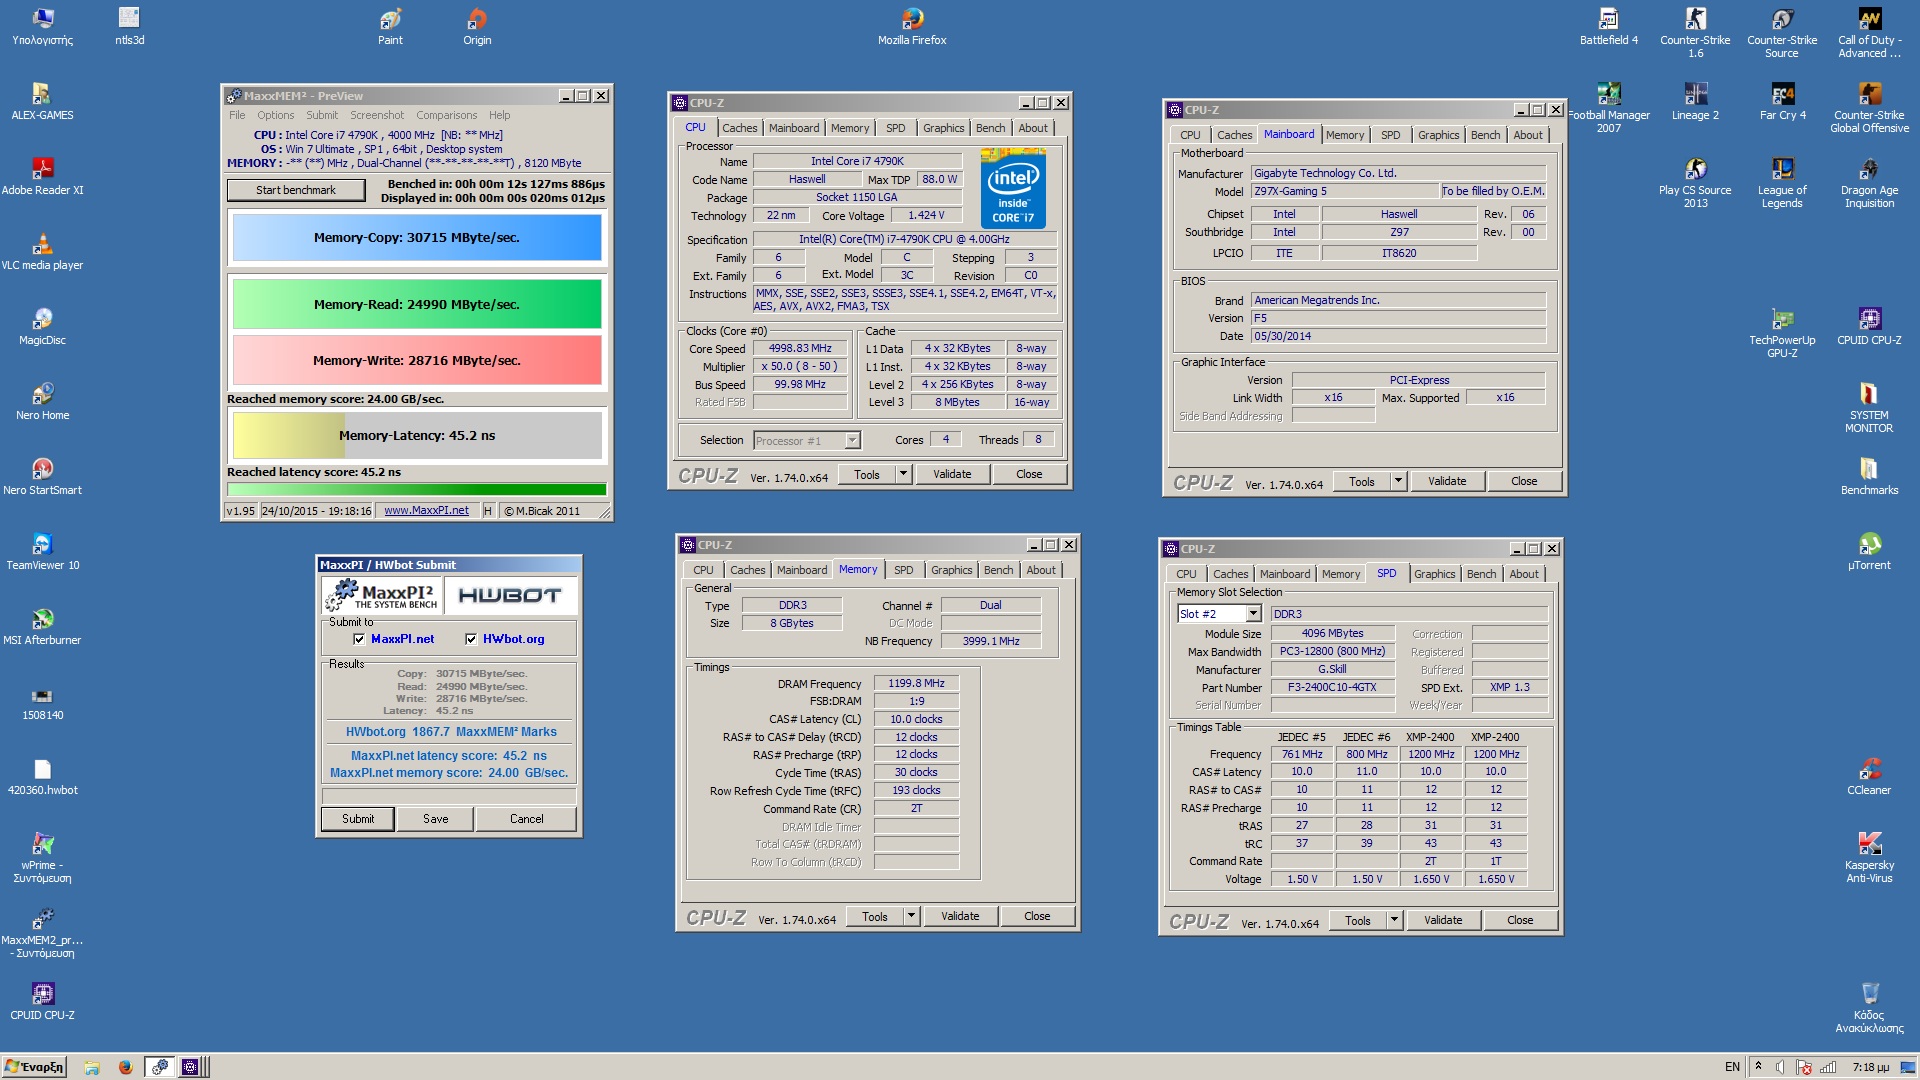This screenshot has height=1080, width=1920.
Task: Open VLC media player desktop icon
Action: (x=42, y=252)
